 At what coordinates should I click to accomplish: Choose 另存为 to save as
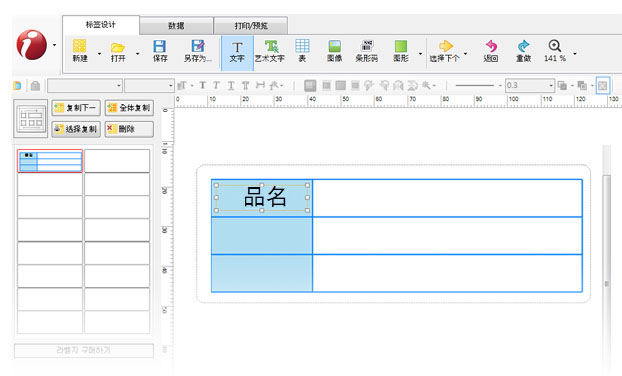click(x=198, y=51)
